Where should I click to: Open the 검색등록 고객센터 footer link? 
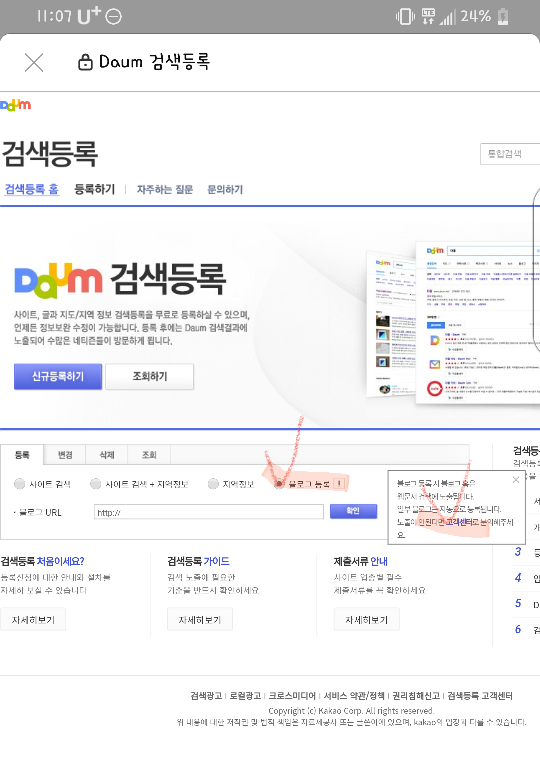tap(480, 696)
